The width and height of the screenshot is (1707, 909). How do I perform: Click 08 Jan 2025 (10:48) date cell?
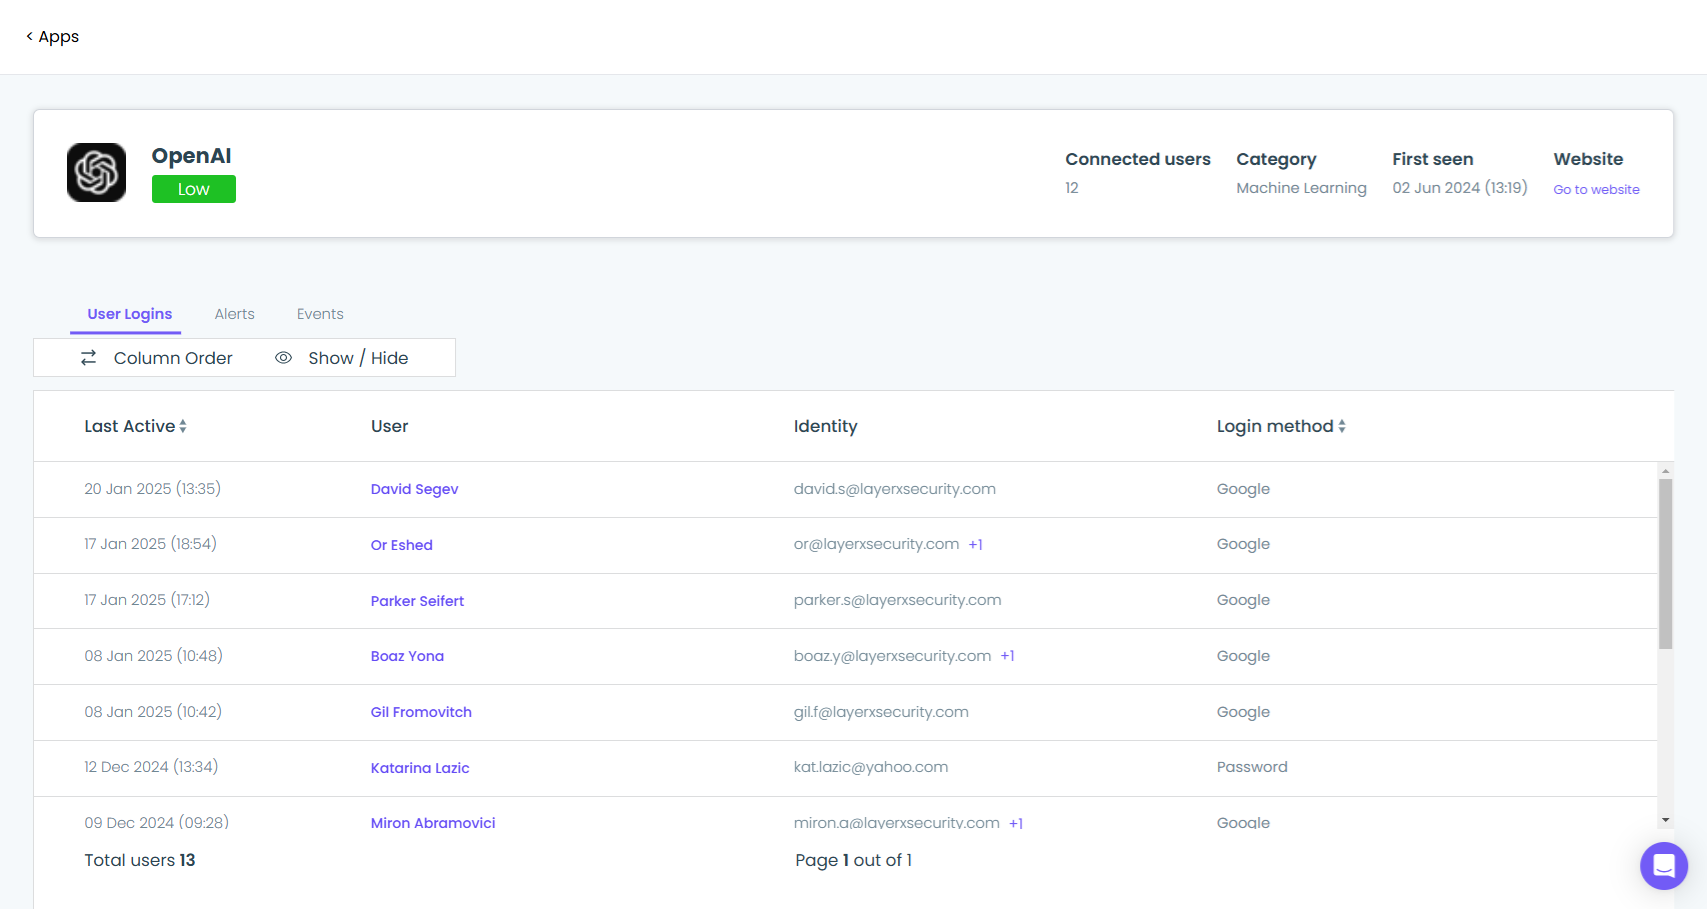point(153,656)
